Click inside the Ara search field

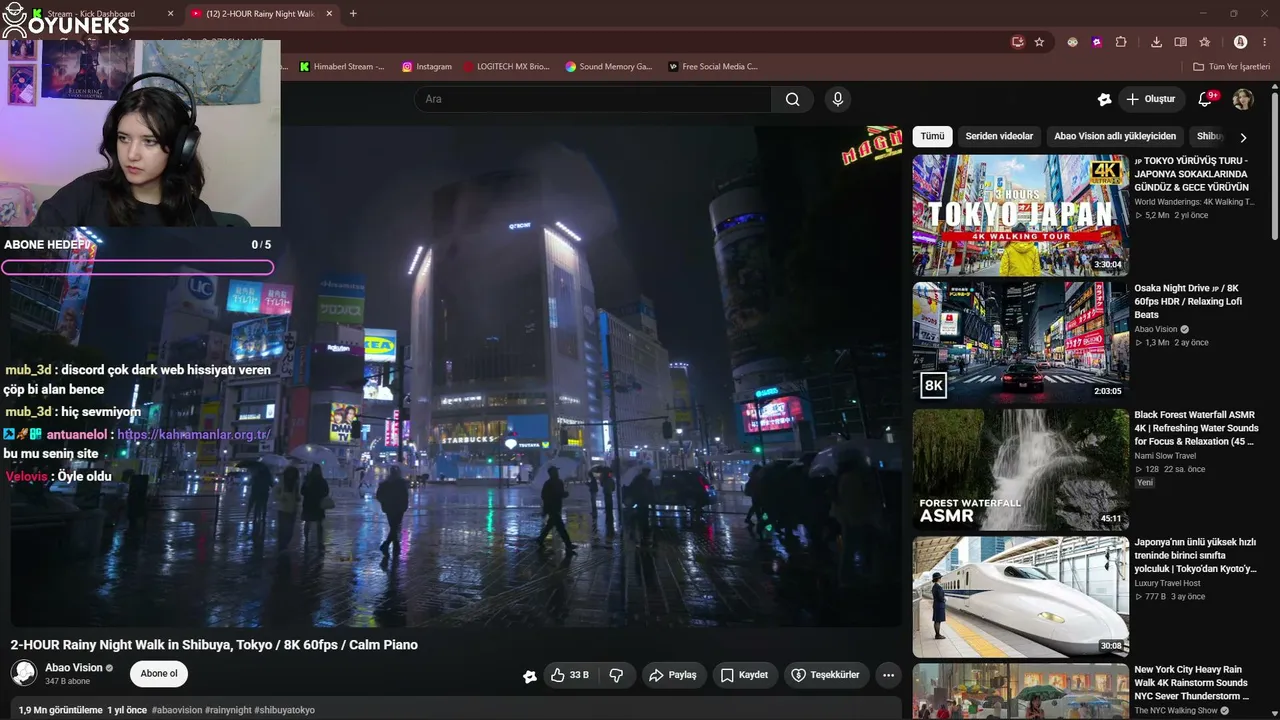coord(592,99)
